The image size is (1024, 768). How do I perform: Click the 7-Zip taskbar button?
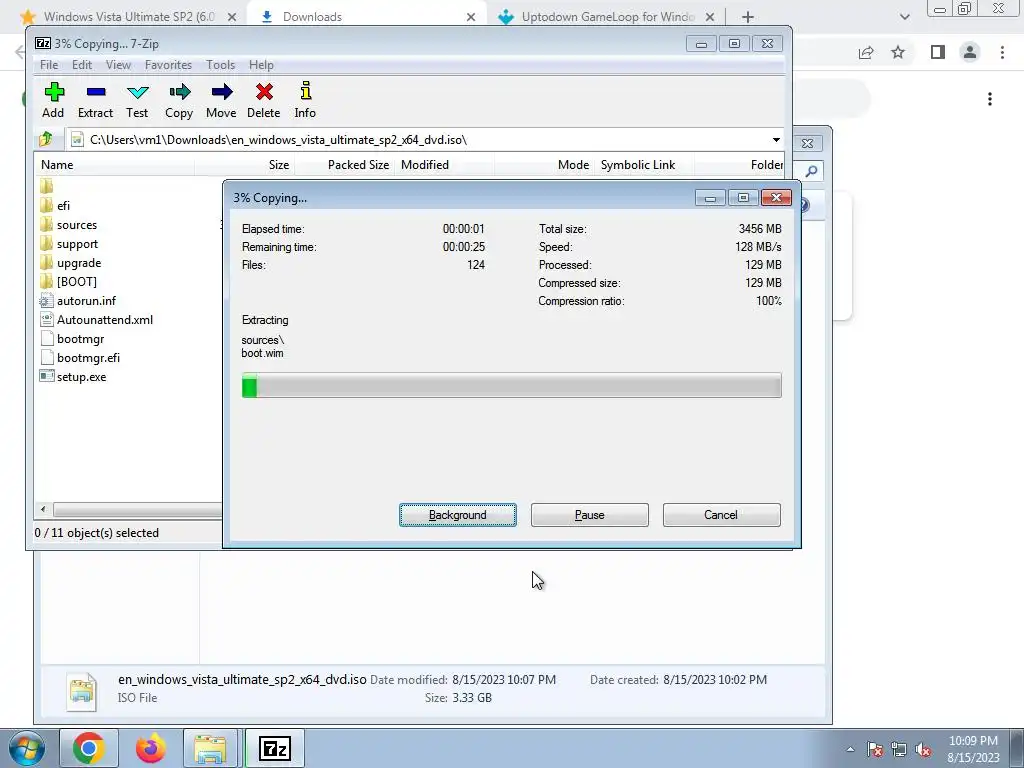(274, 748)
